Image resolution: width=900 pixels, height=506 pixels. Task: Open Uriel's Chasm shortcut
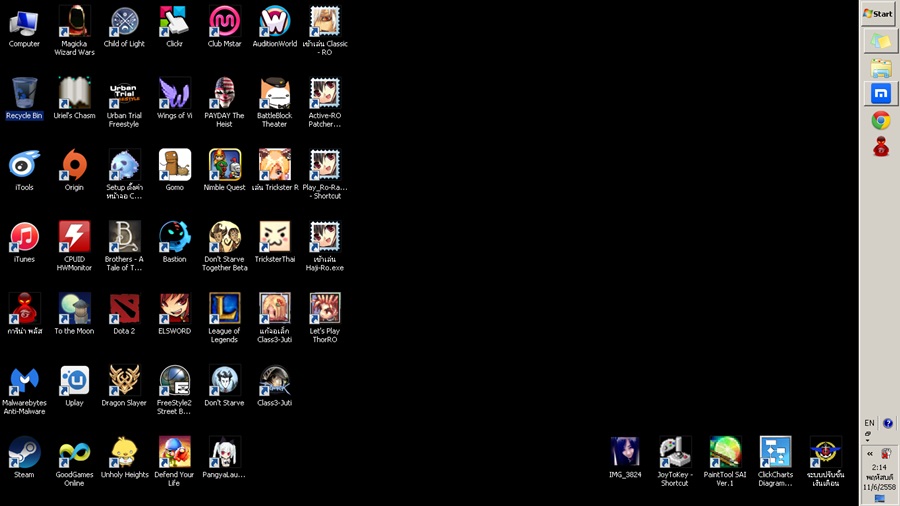(74, 98)
